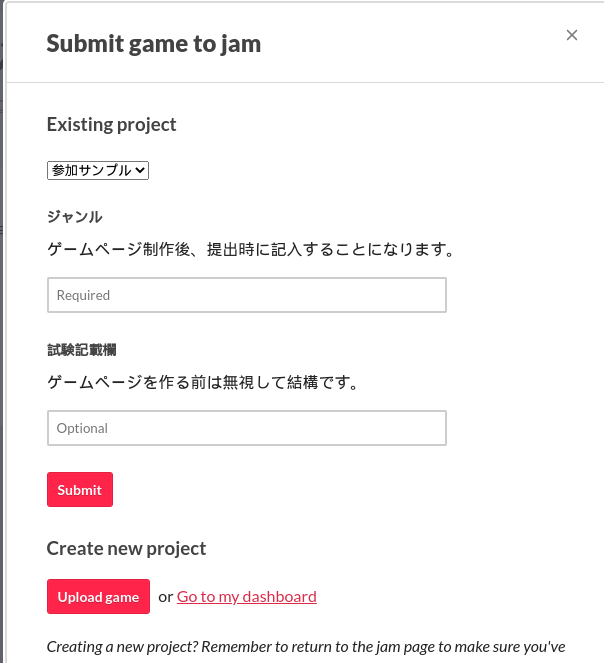Open the 参加サンプル project dropdown
Image resolution: width=604 pixels, height=663 pixels.
click(97, 171)
